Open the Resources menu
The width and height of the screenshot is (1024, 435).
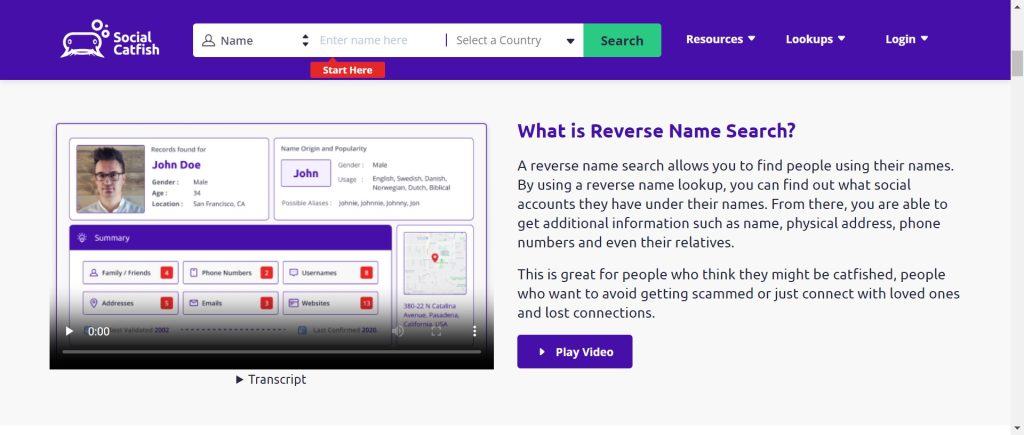point(720,40)
